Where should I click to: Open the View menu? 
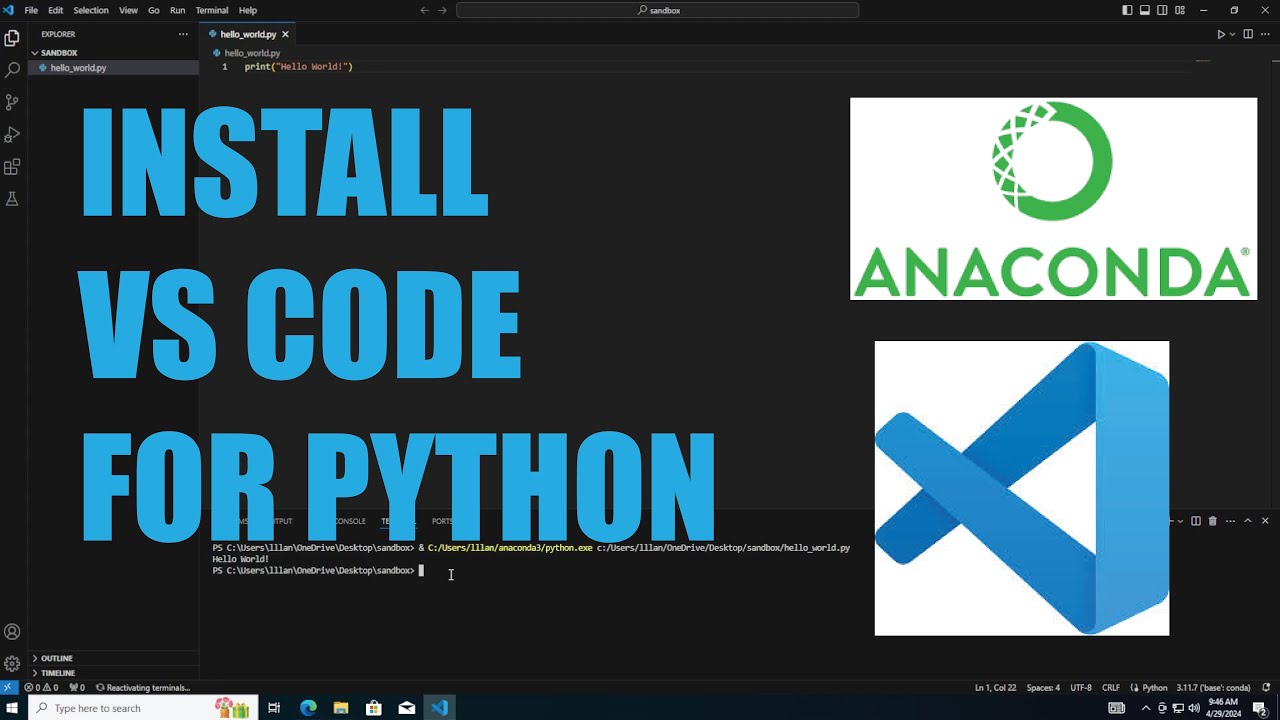click(x=128, y=10)
